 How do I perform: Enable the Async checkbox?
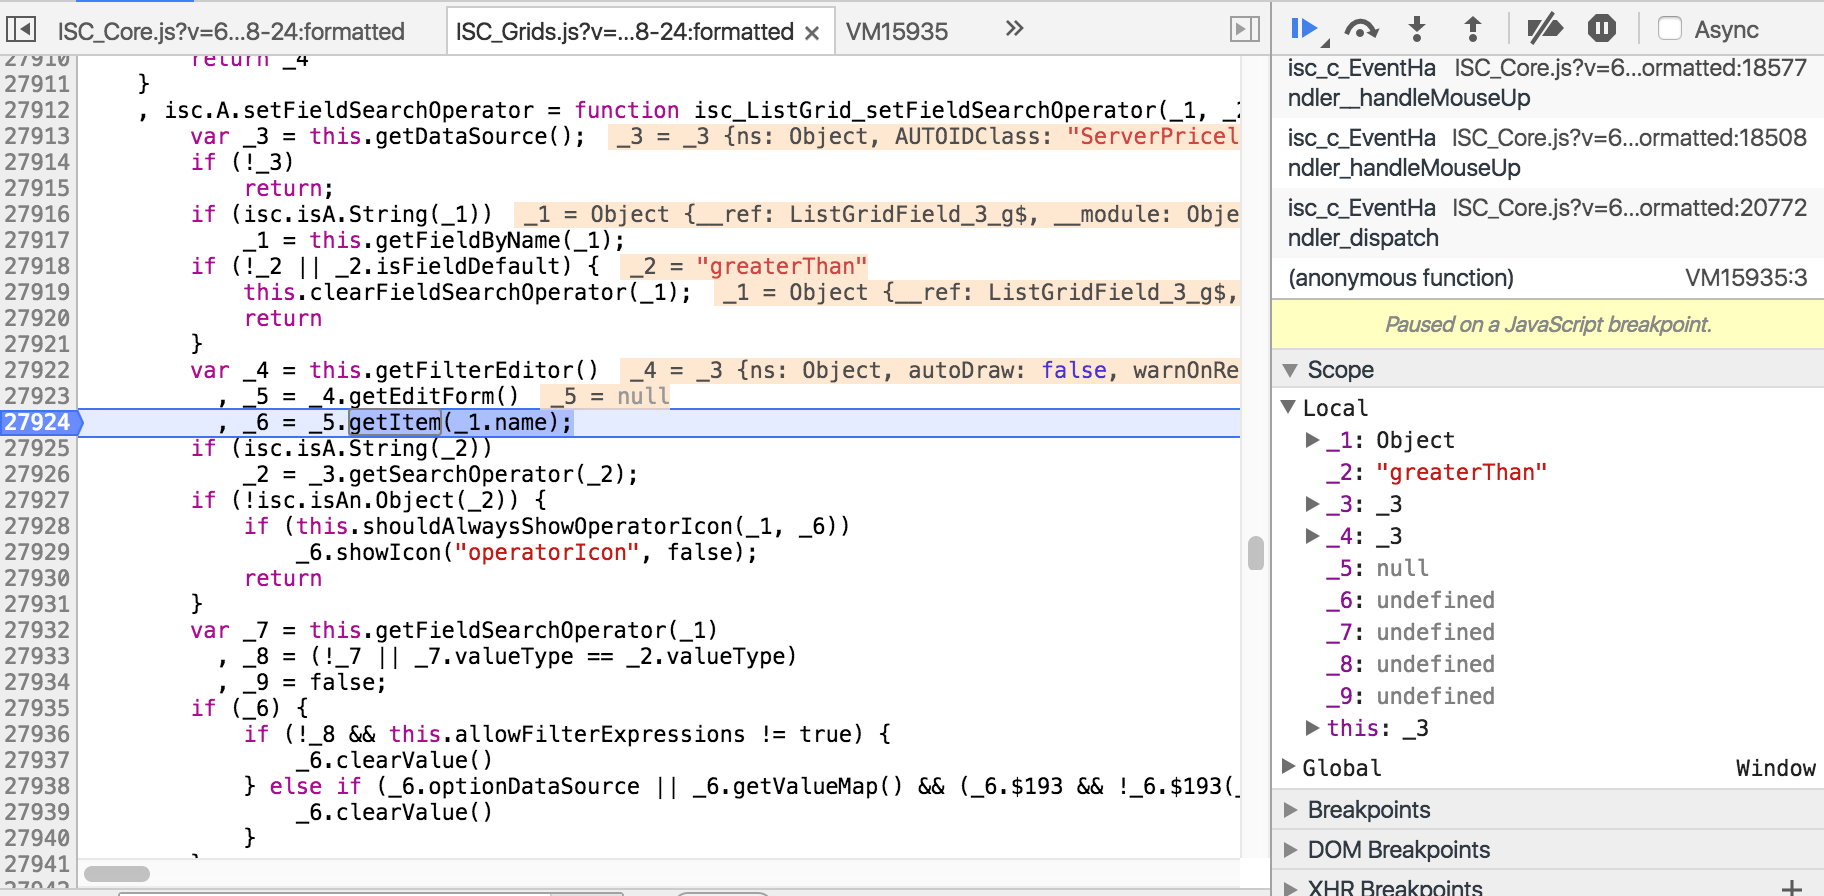[x=1670, y=29]
